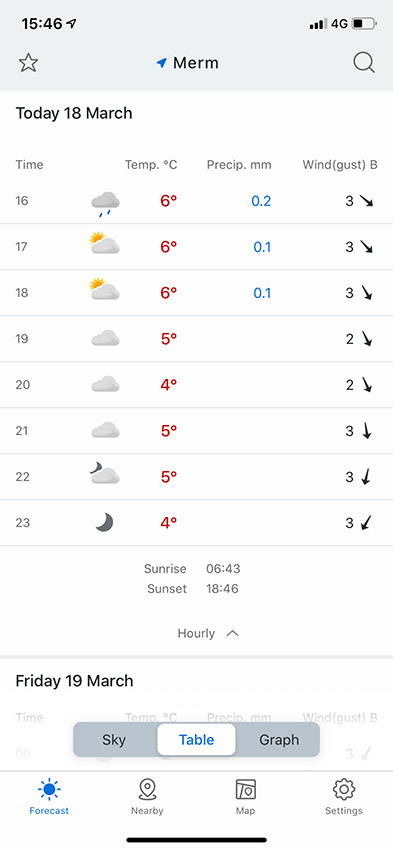The width and height of the screenshot is (393, 850).
Task: Tap the favorite star icon
Action: (x=28, y=63)
